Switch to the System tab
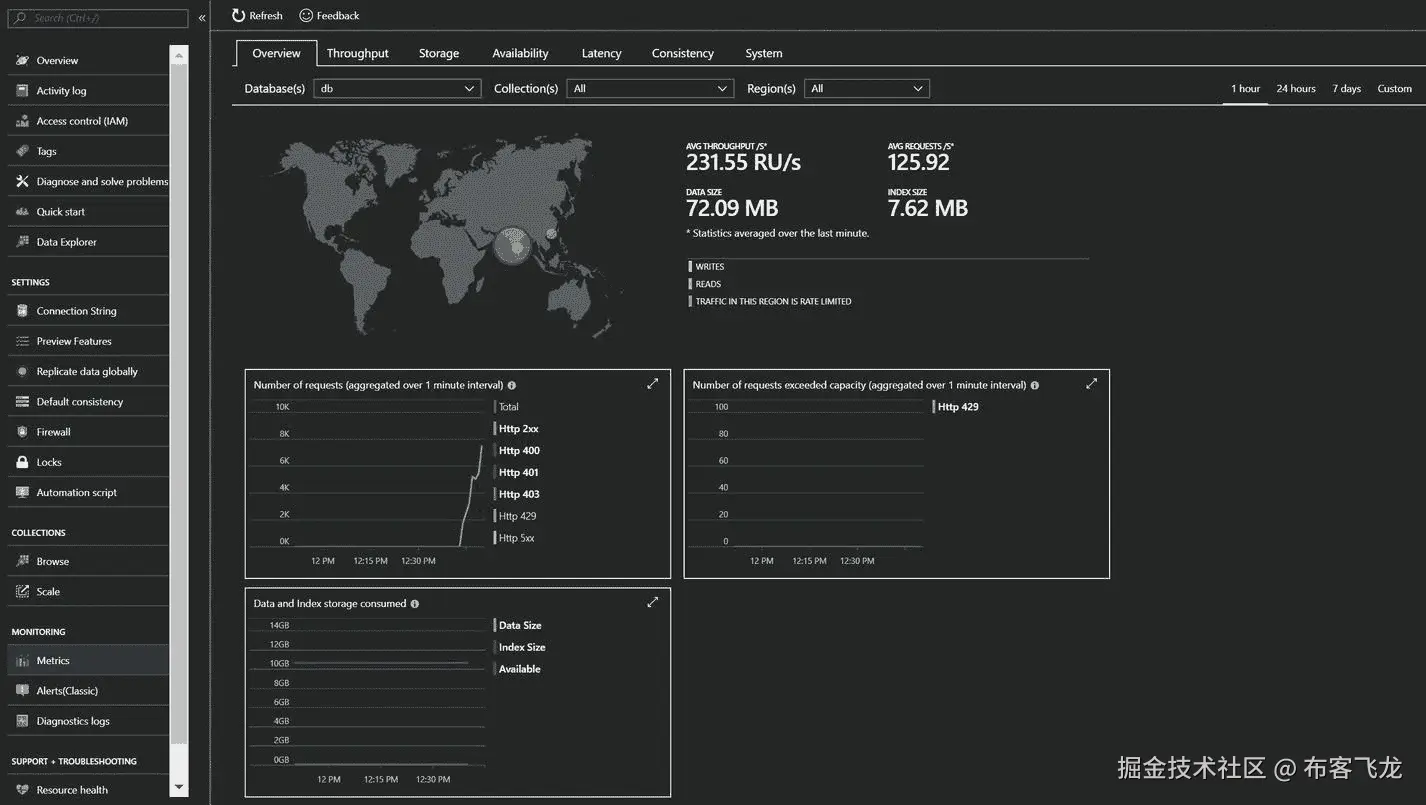The image size is (1426, 805). (764, 53)
